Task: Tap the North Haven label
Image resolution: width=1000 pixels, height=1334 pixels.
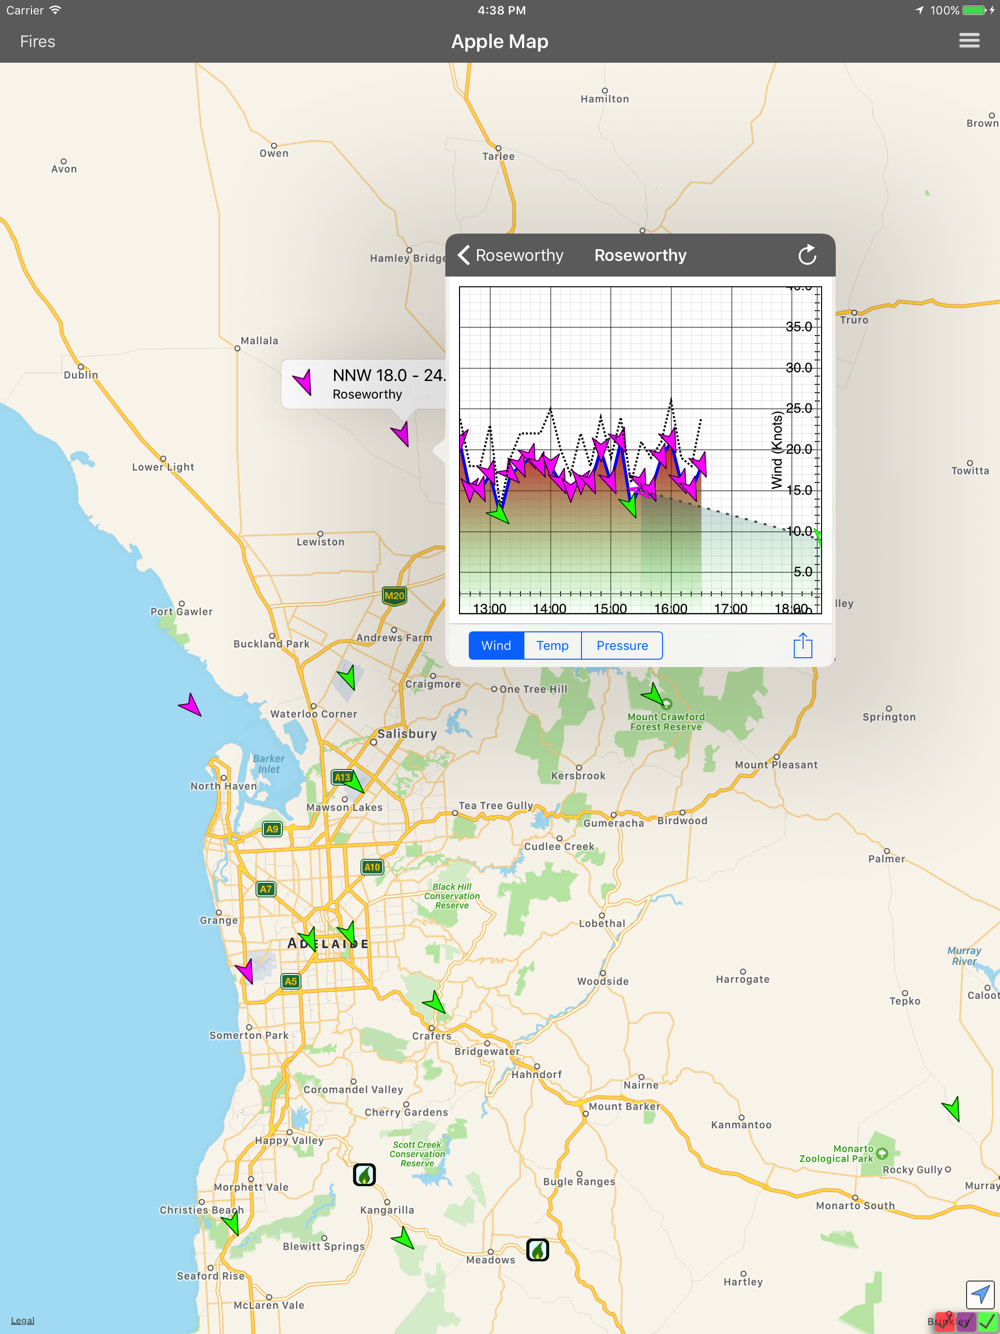Action: [224, 786]
